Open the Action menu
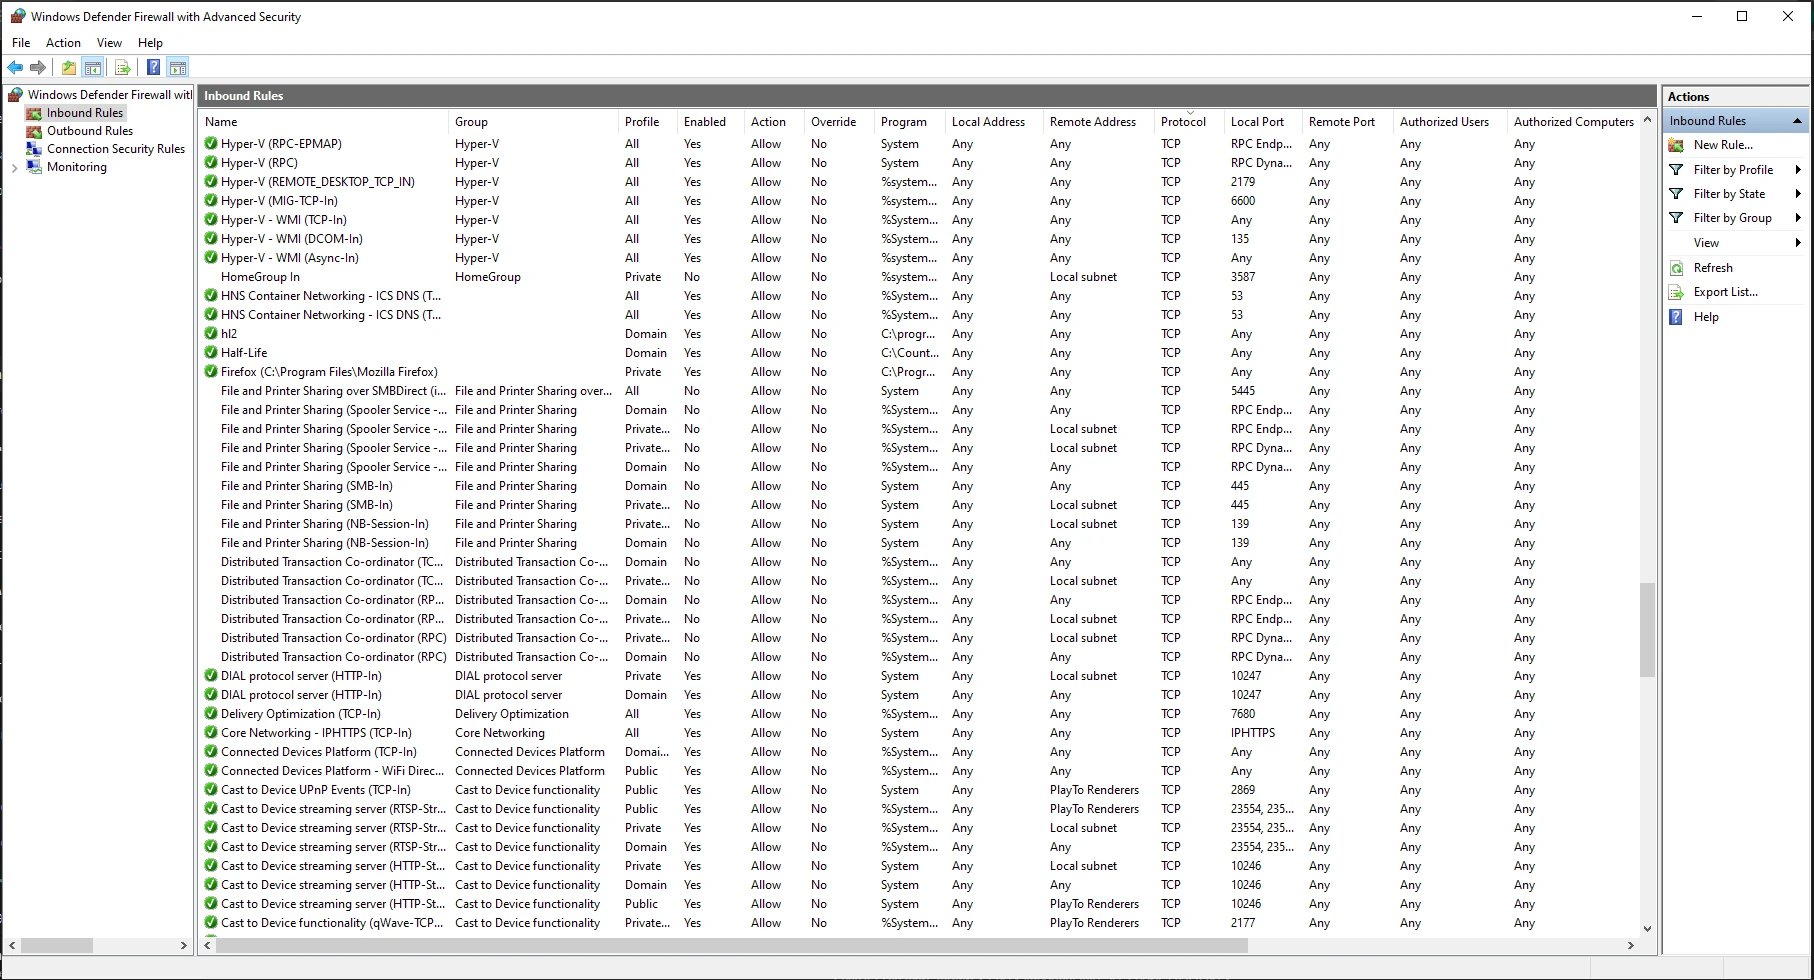1814x980 pixels. coord(63,43)
